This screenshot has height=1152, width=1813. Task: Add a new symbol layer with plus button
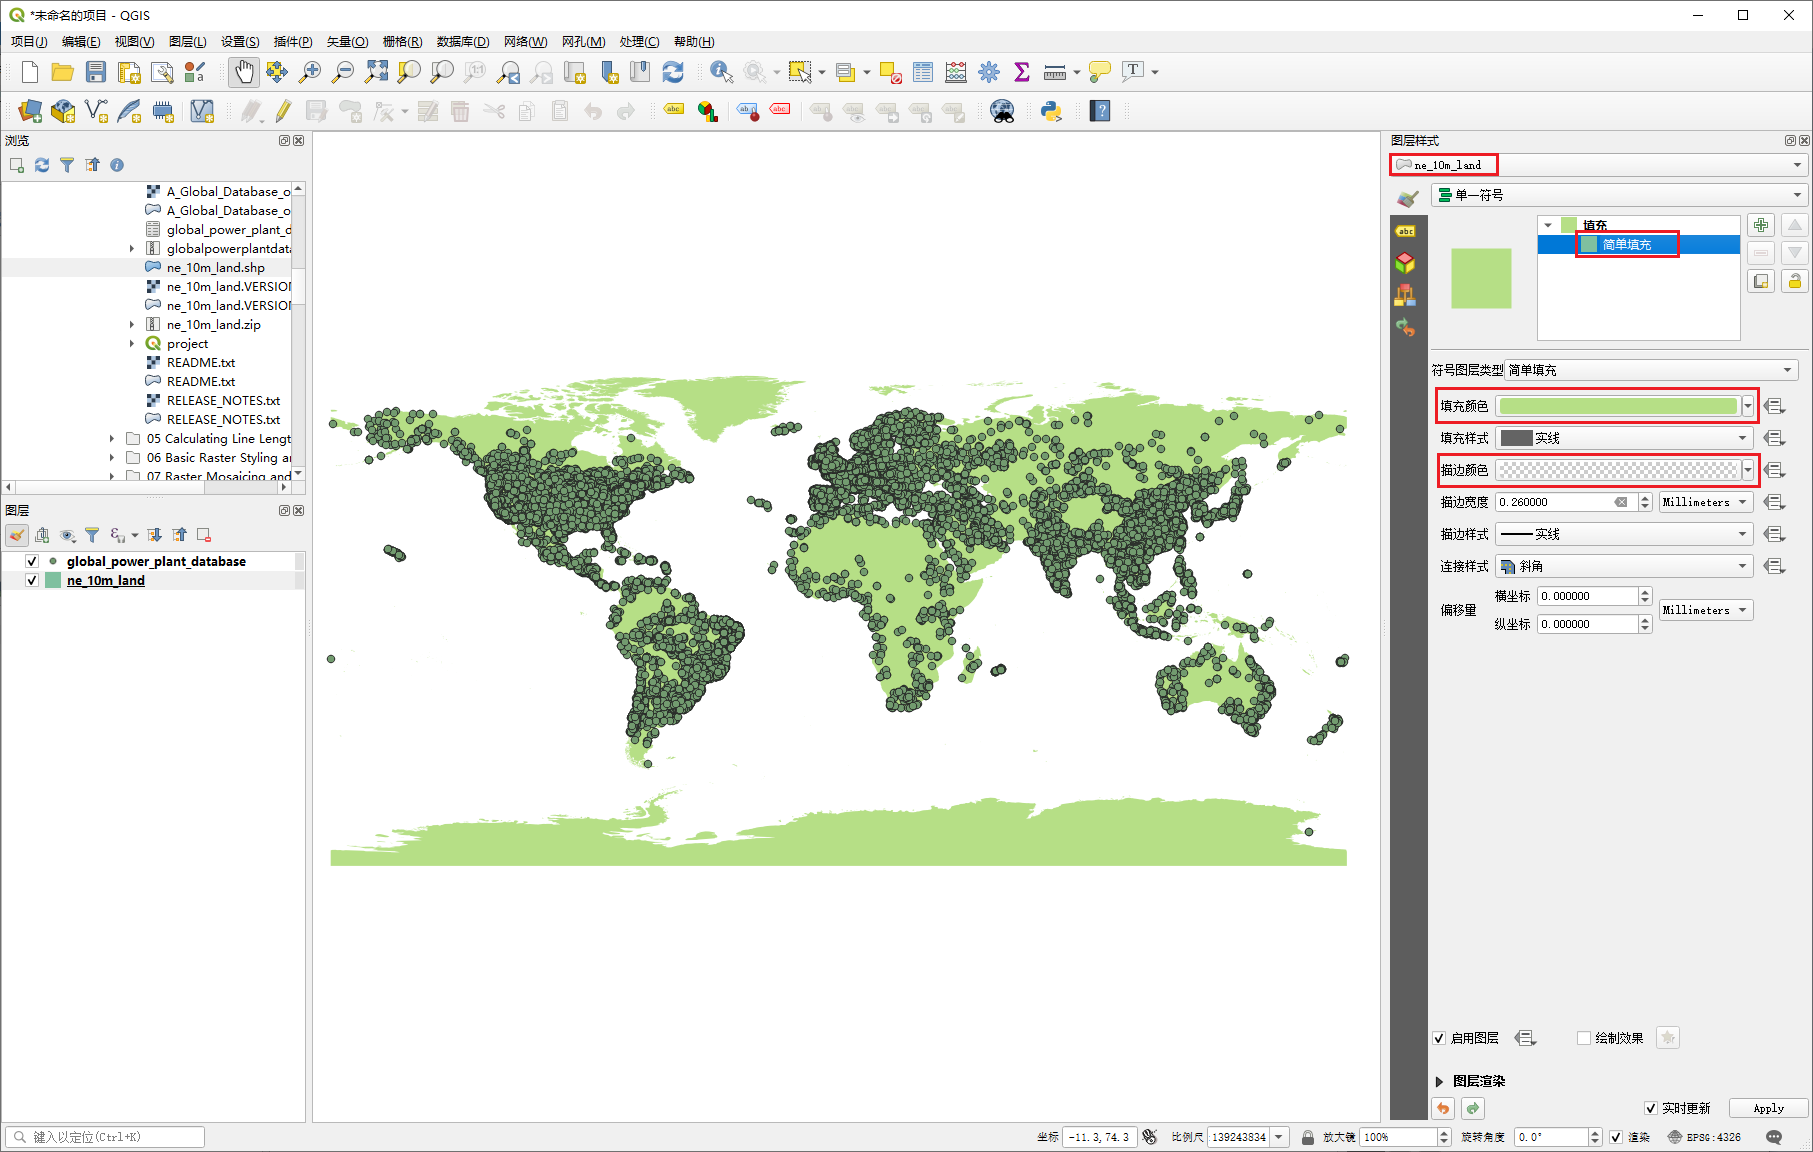(x=1760, y=225)
